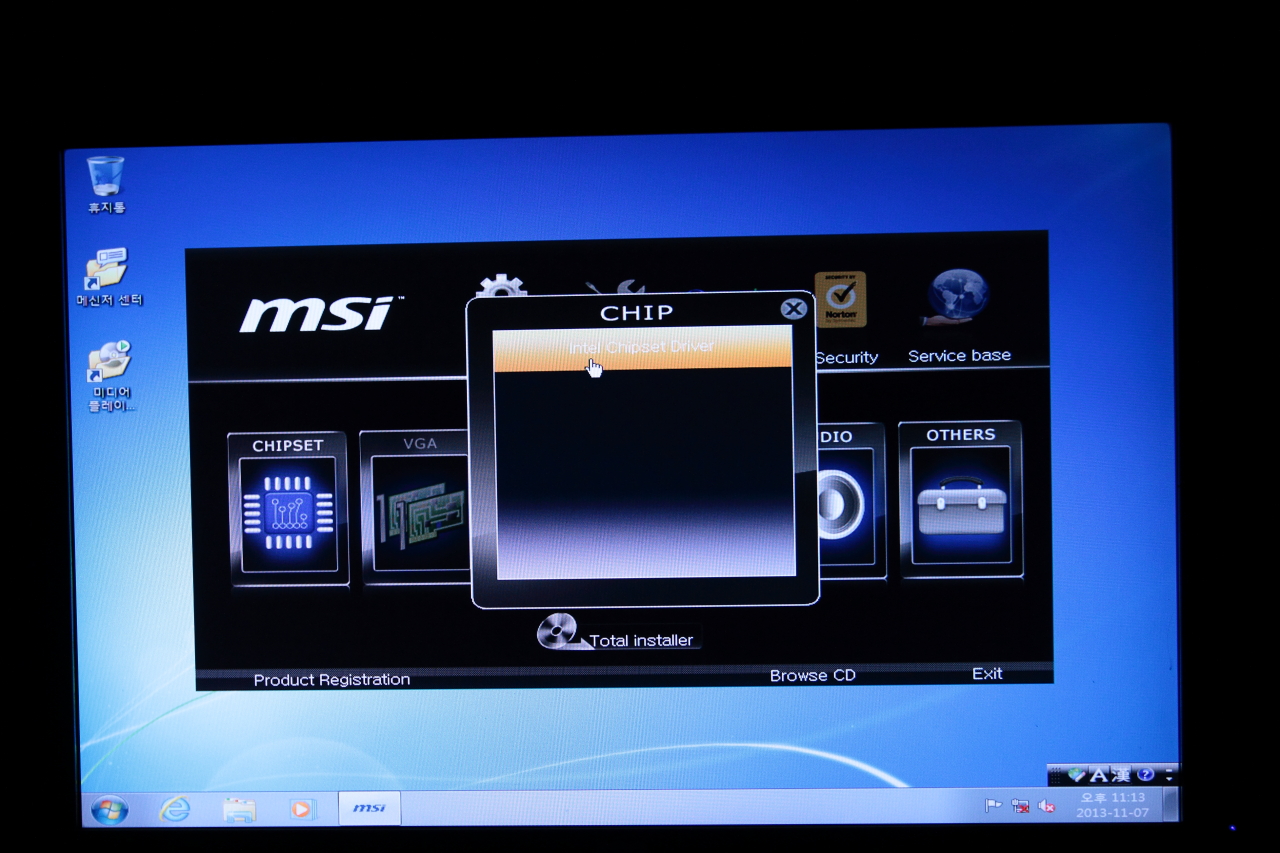Select the MSI taskbar button
Image resolution: width=1280 pixels, height=853 pixels.
coord(369,808)
